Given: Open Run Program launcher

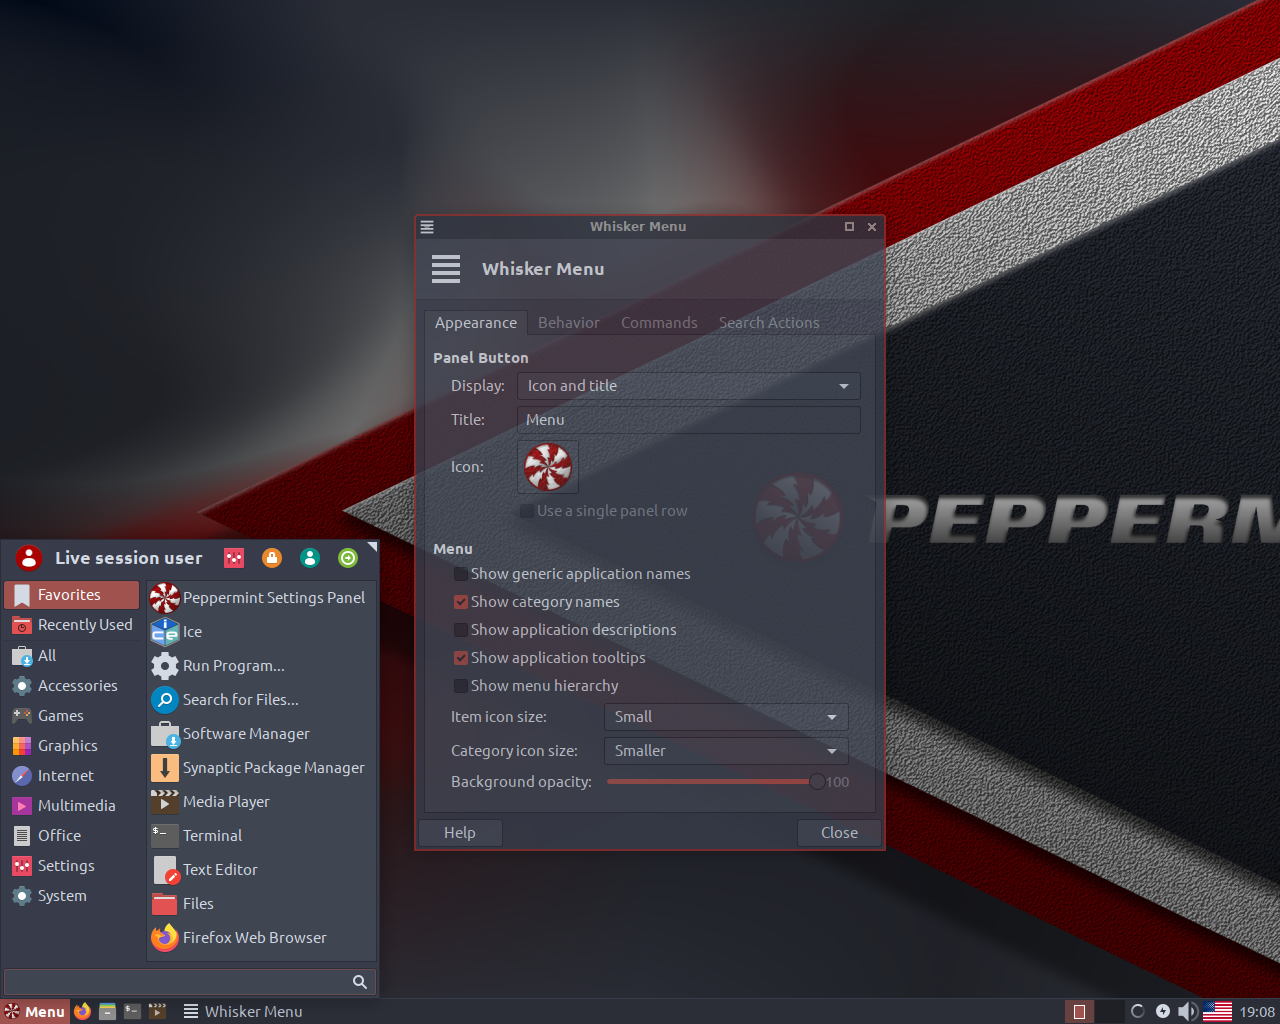Looking at the screenshot, I should coord(261,666).
